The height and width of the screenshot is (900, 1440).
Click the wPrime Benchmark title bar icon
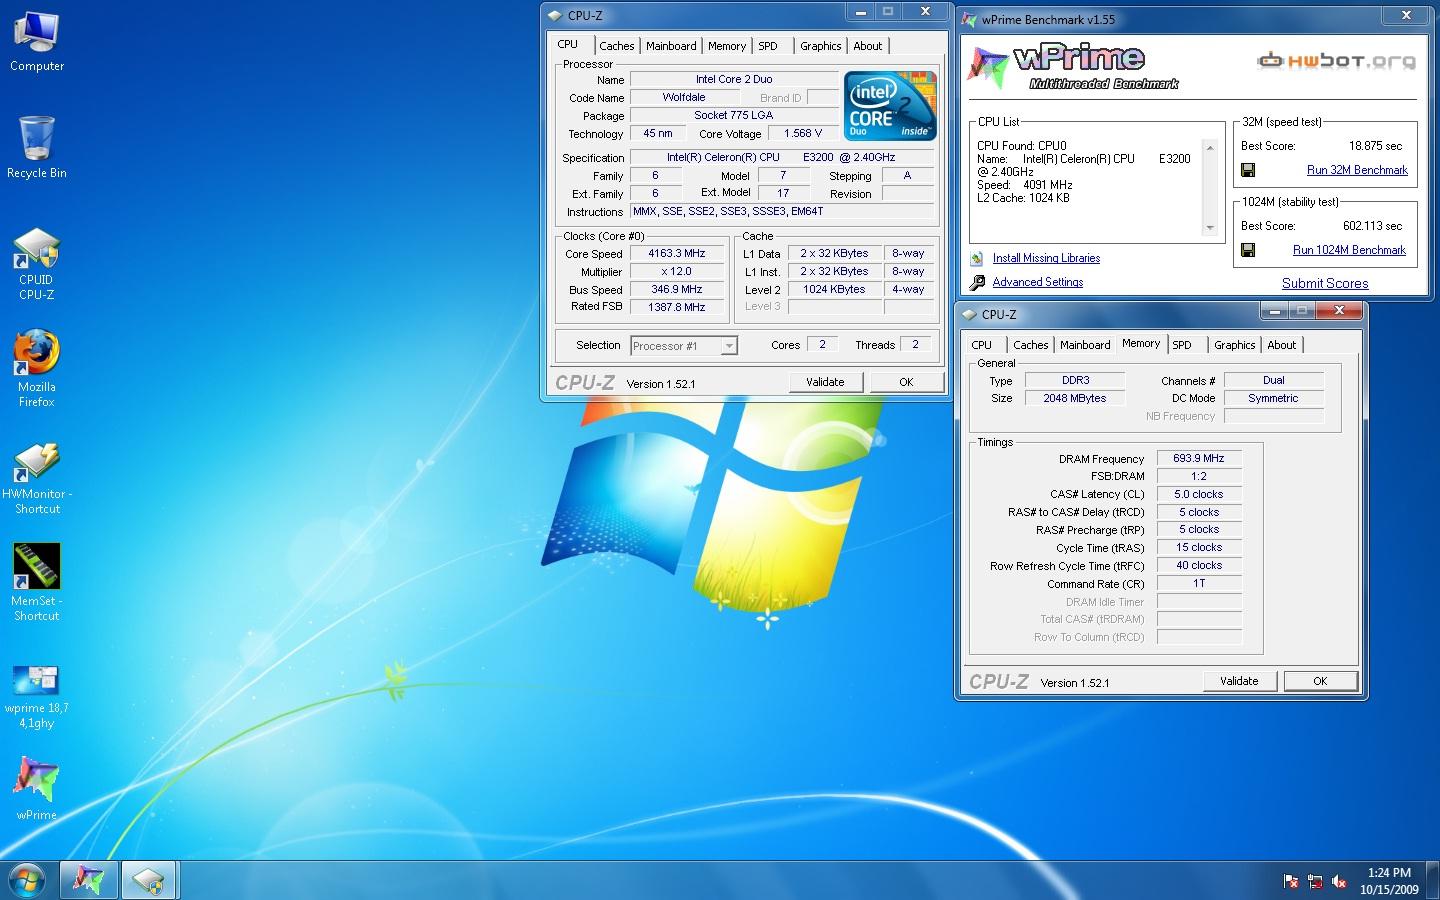click(x=969, y=19)
